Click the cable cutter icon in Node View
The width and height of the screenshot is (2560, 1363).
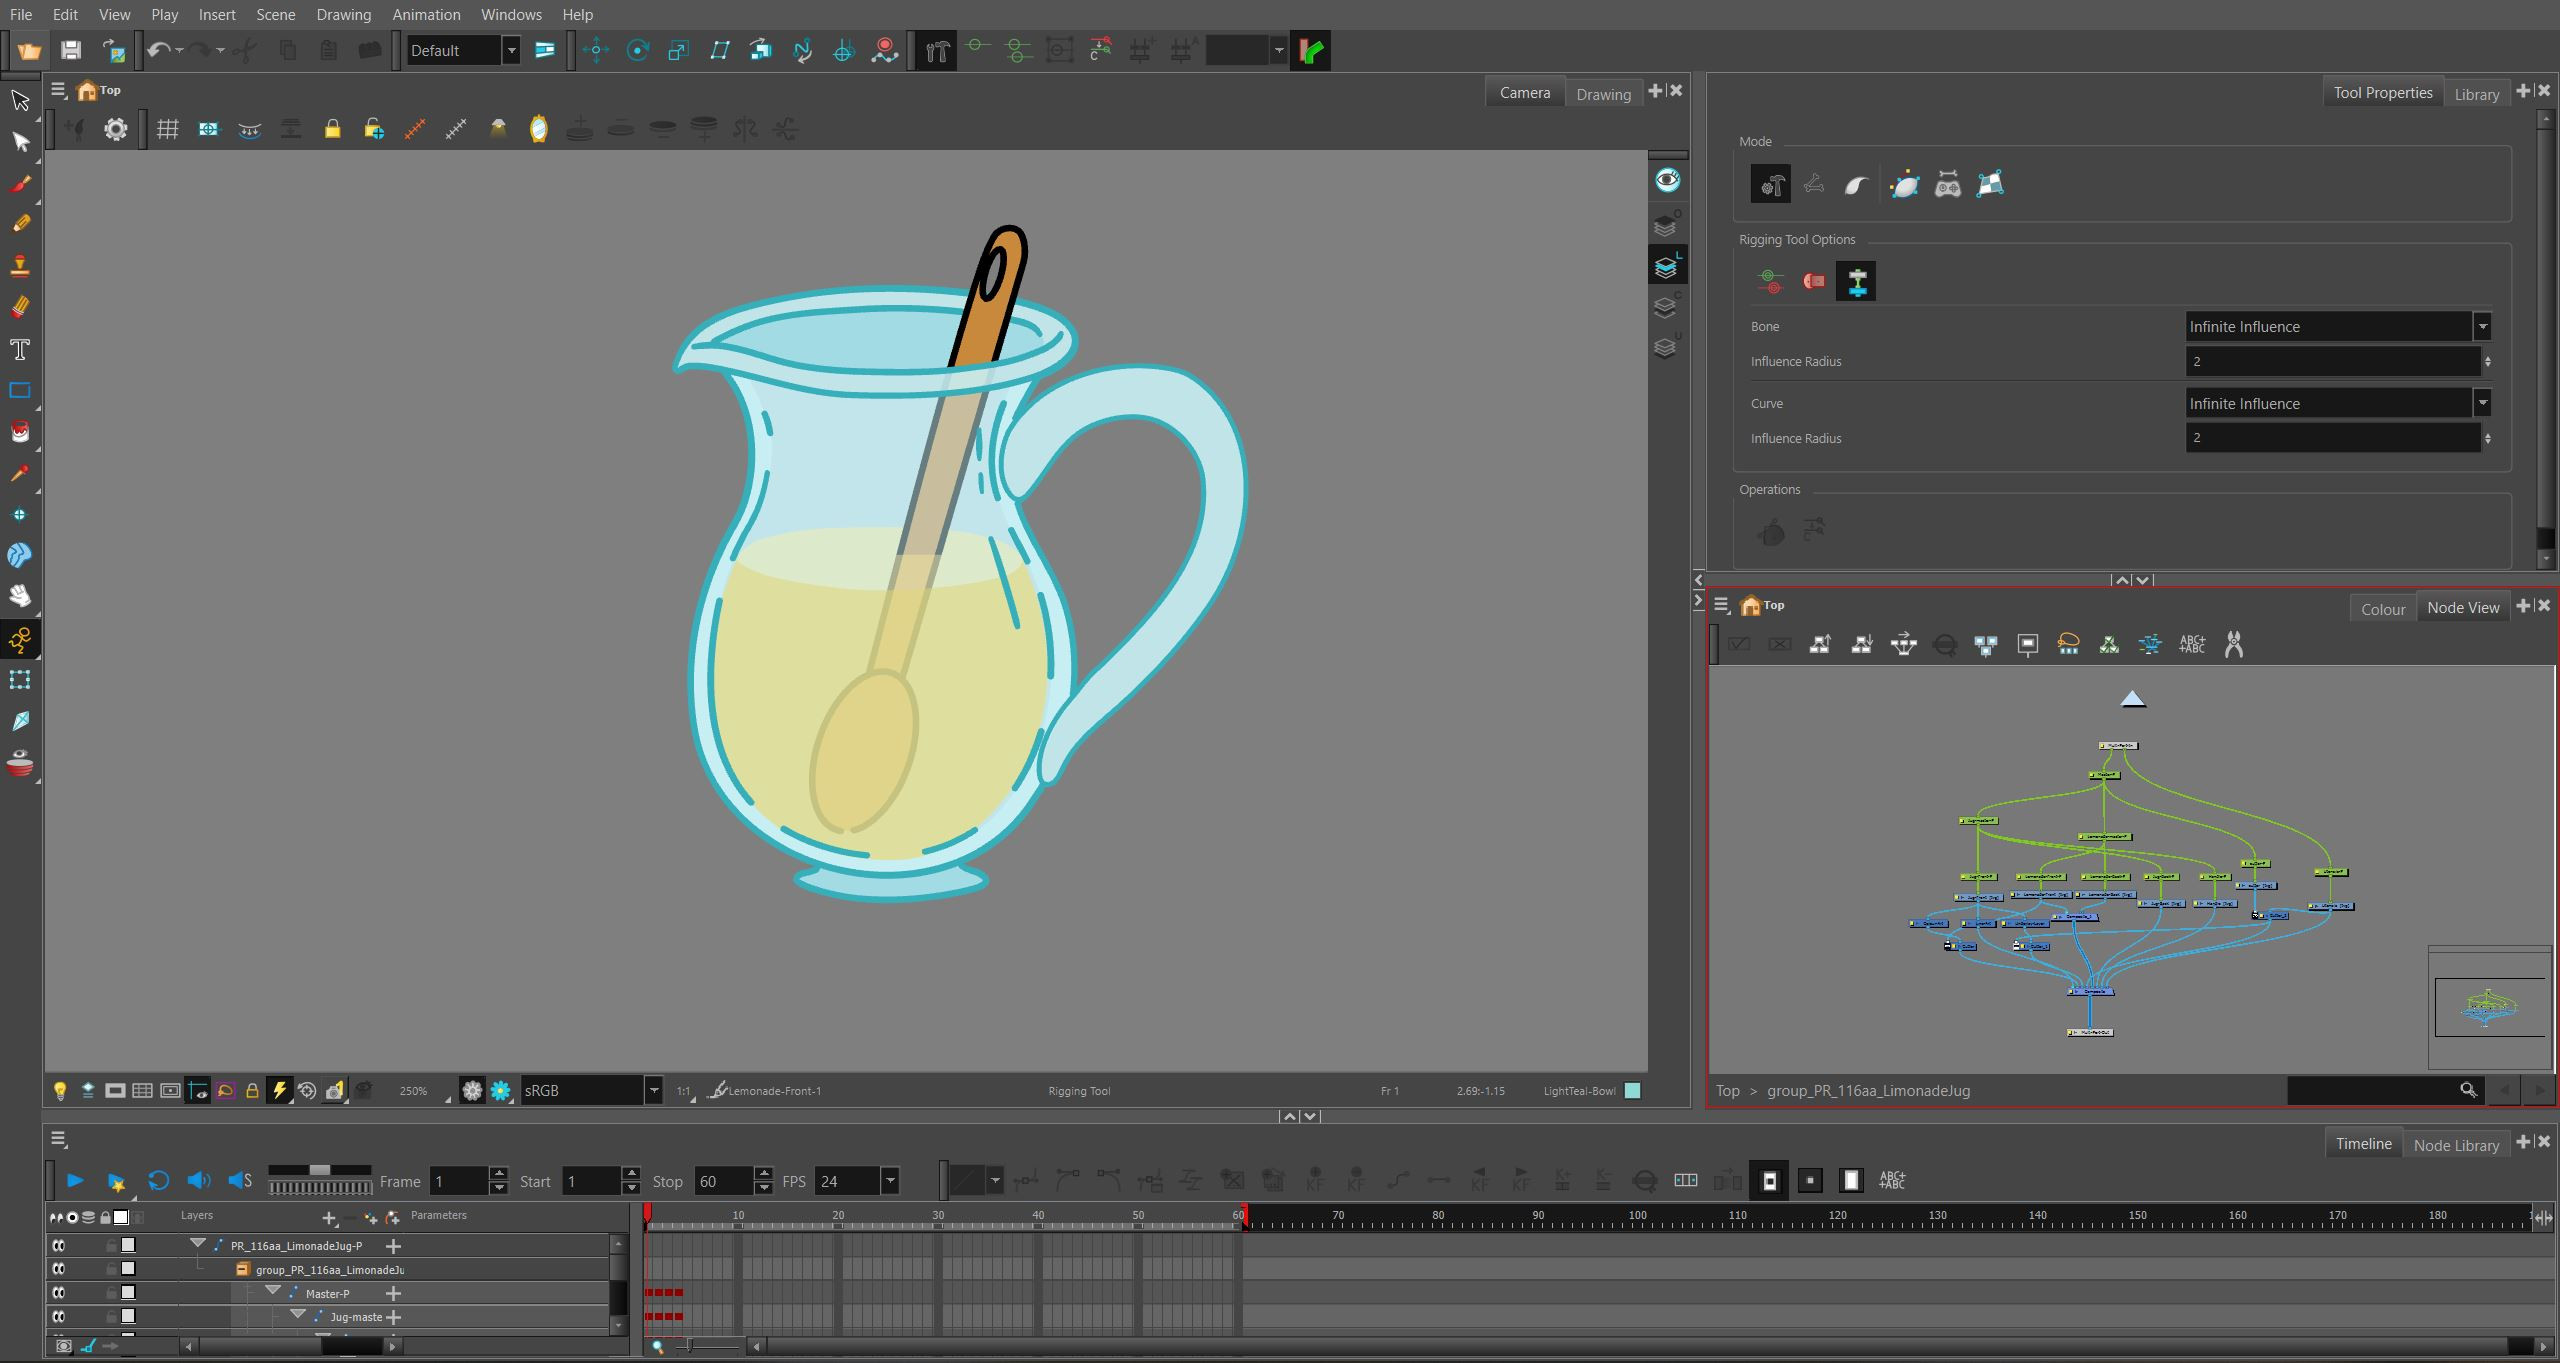point(2233,645)
